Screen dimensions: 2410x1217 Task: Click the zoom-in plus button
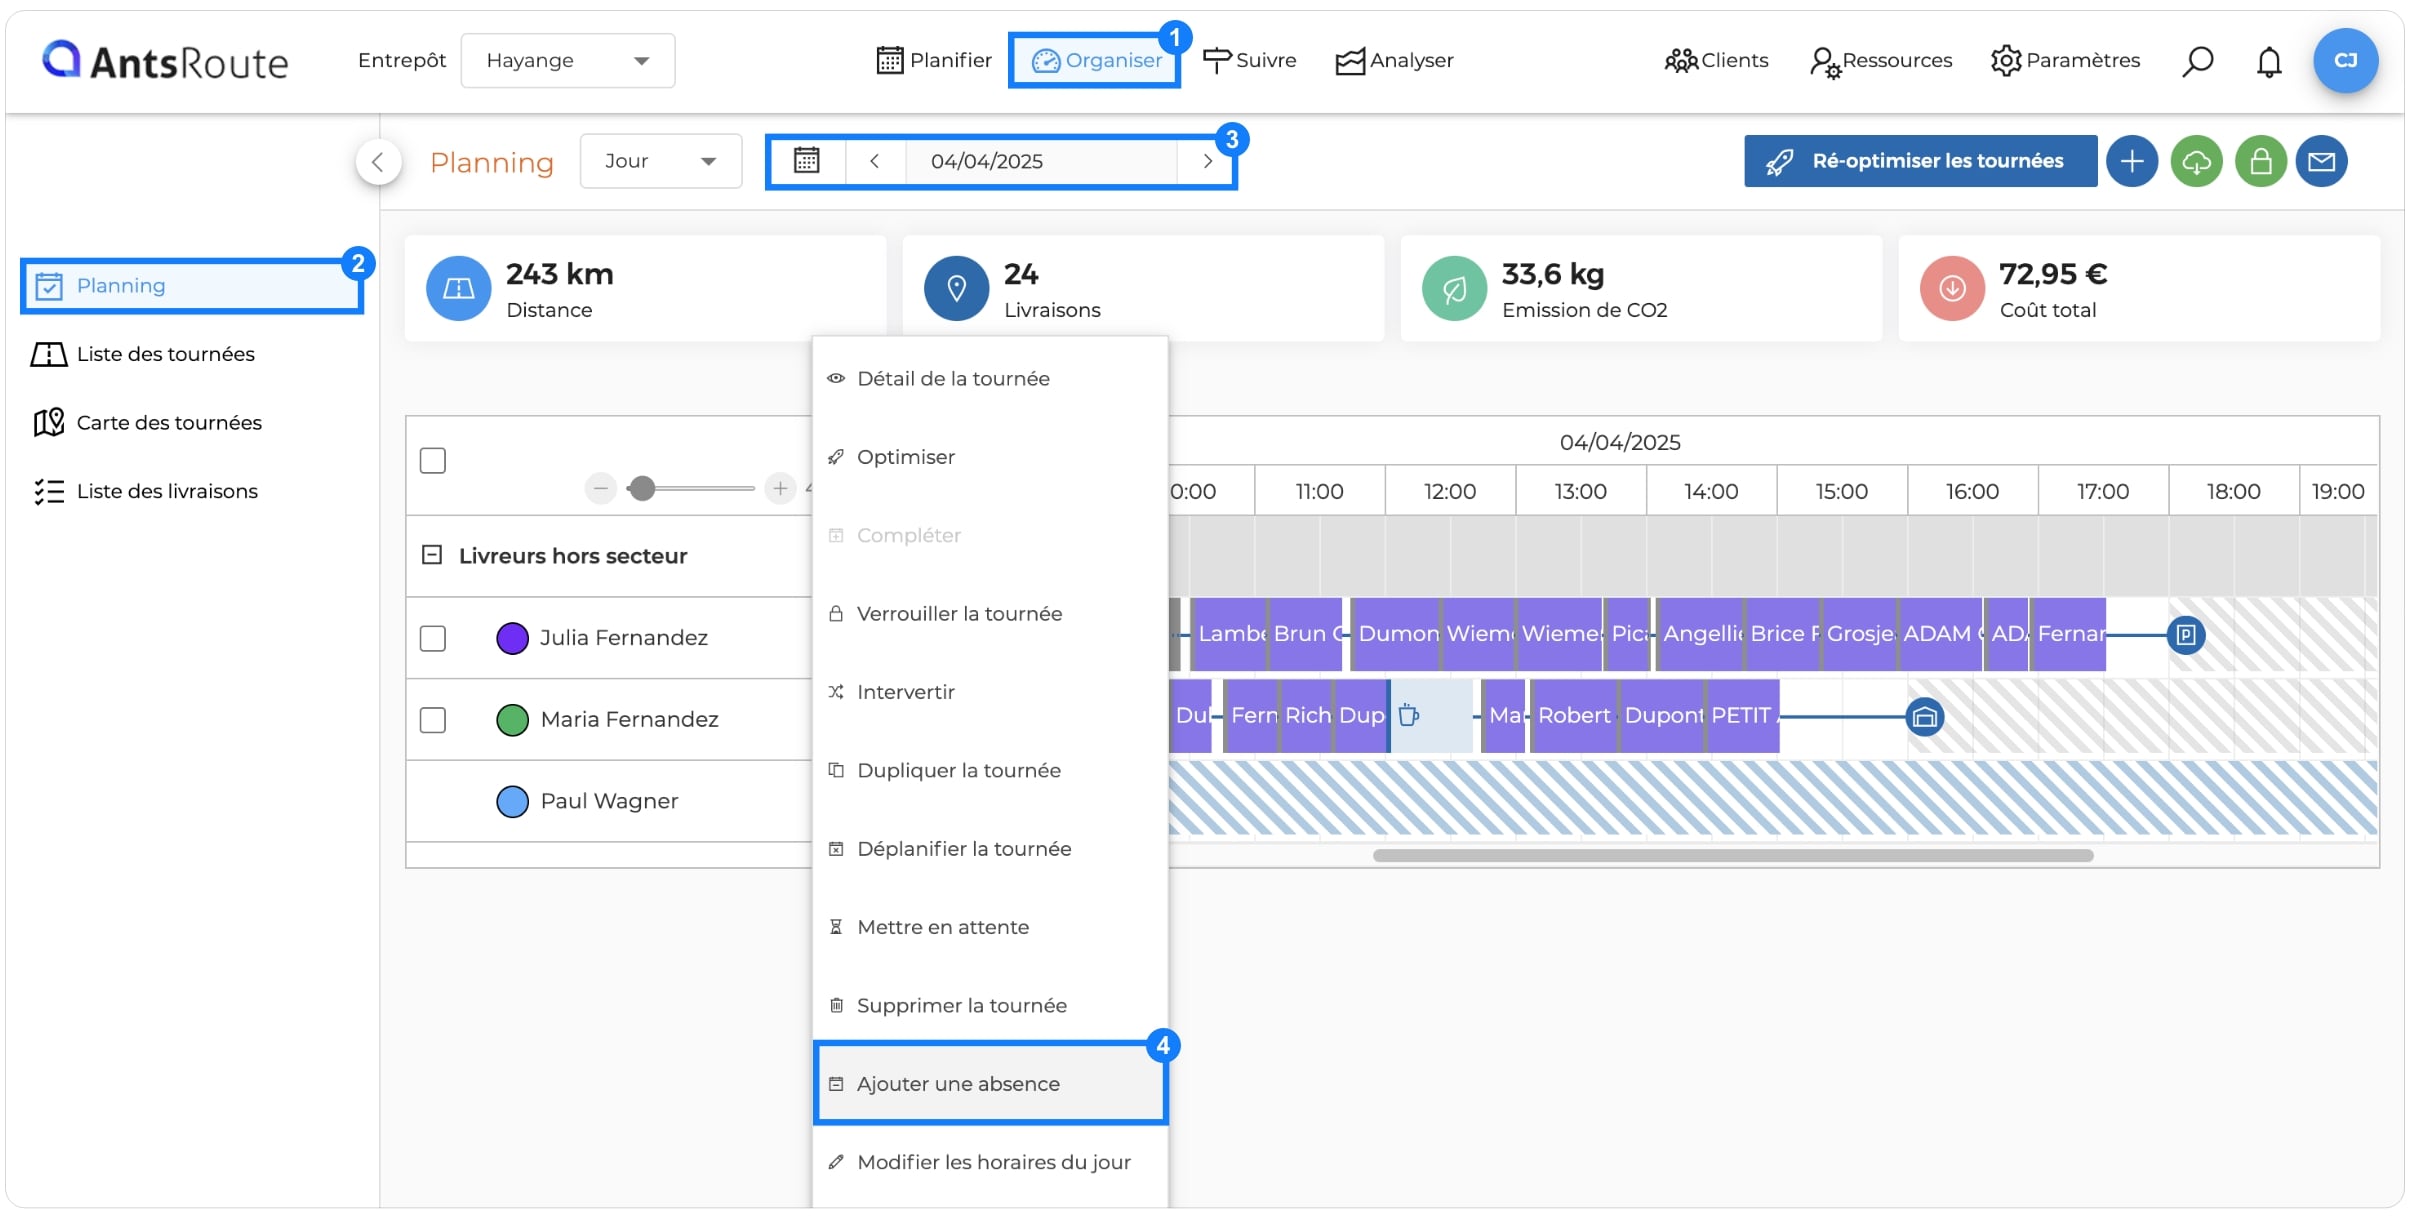click(x=780, y=488)
